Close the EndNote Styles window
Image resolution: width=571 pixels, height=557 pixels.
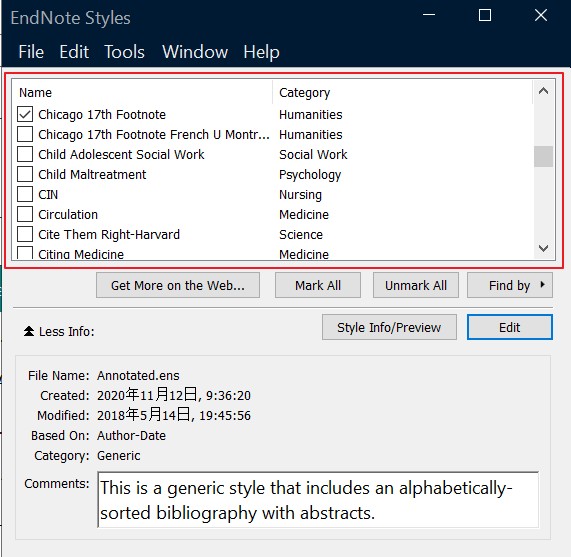[x=541, y=15]
